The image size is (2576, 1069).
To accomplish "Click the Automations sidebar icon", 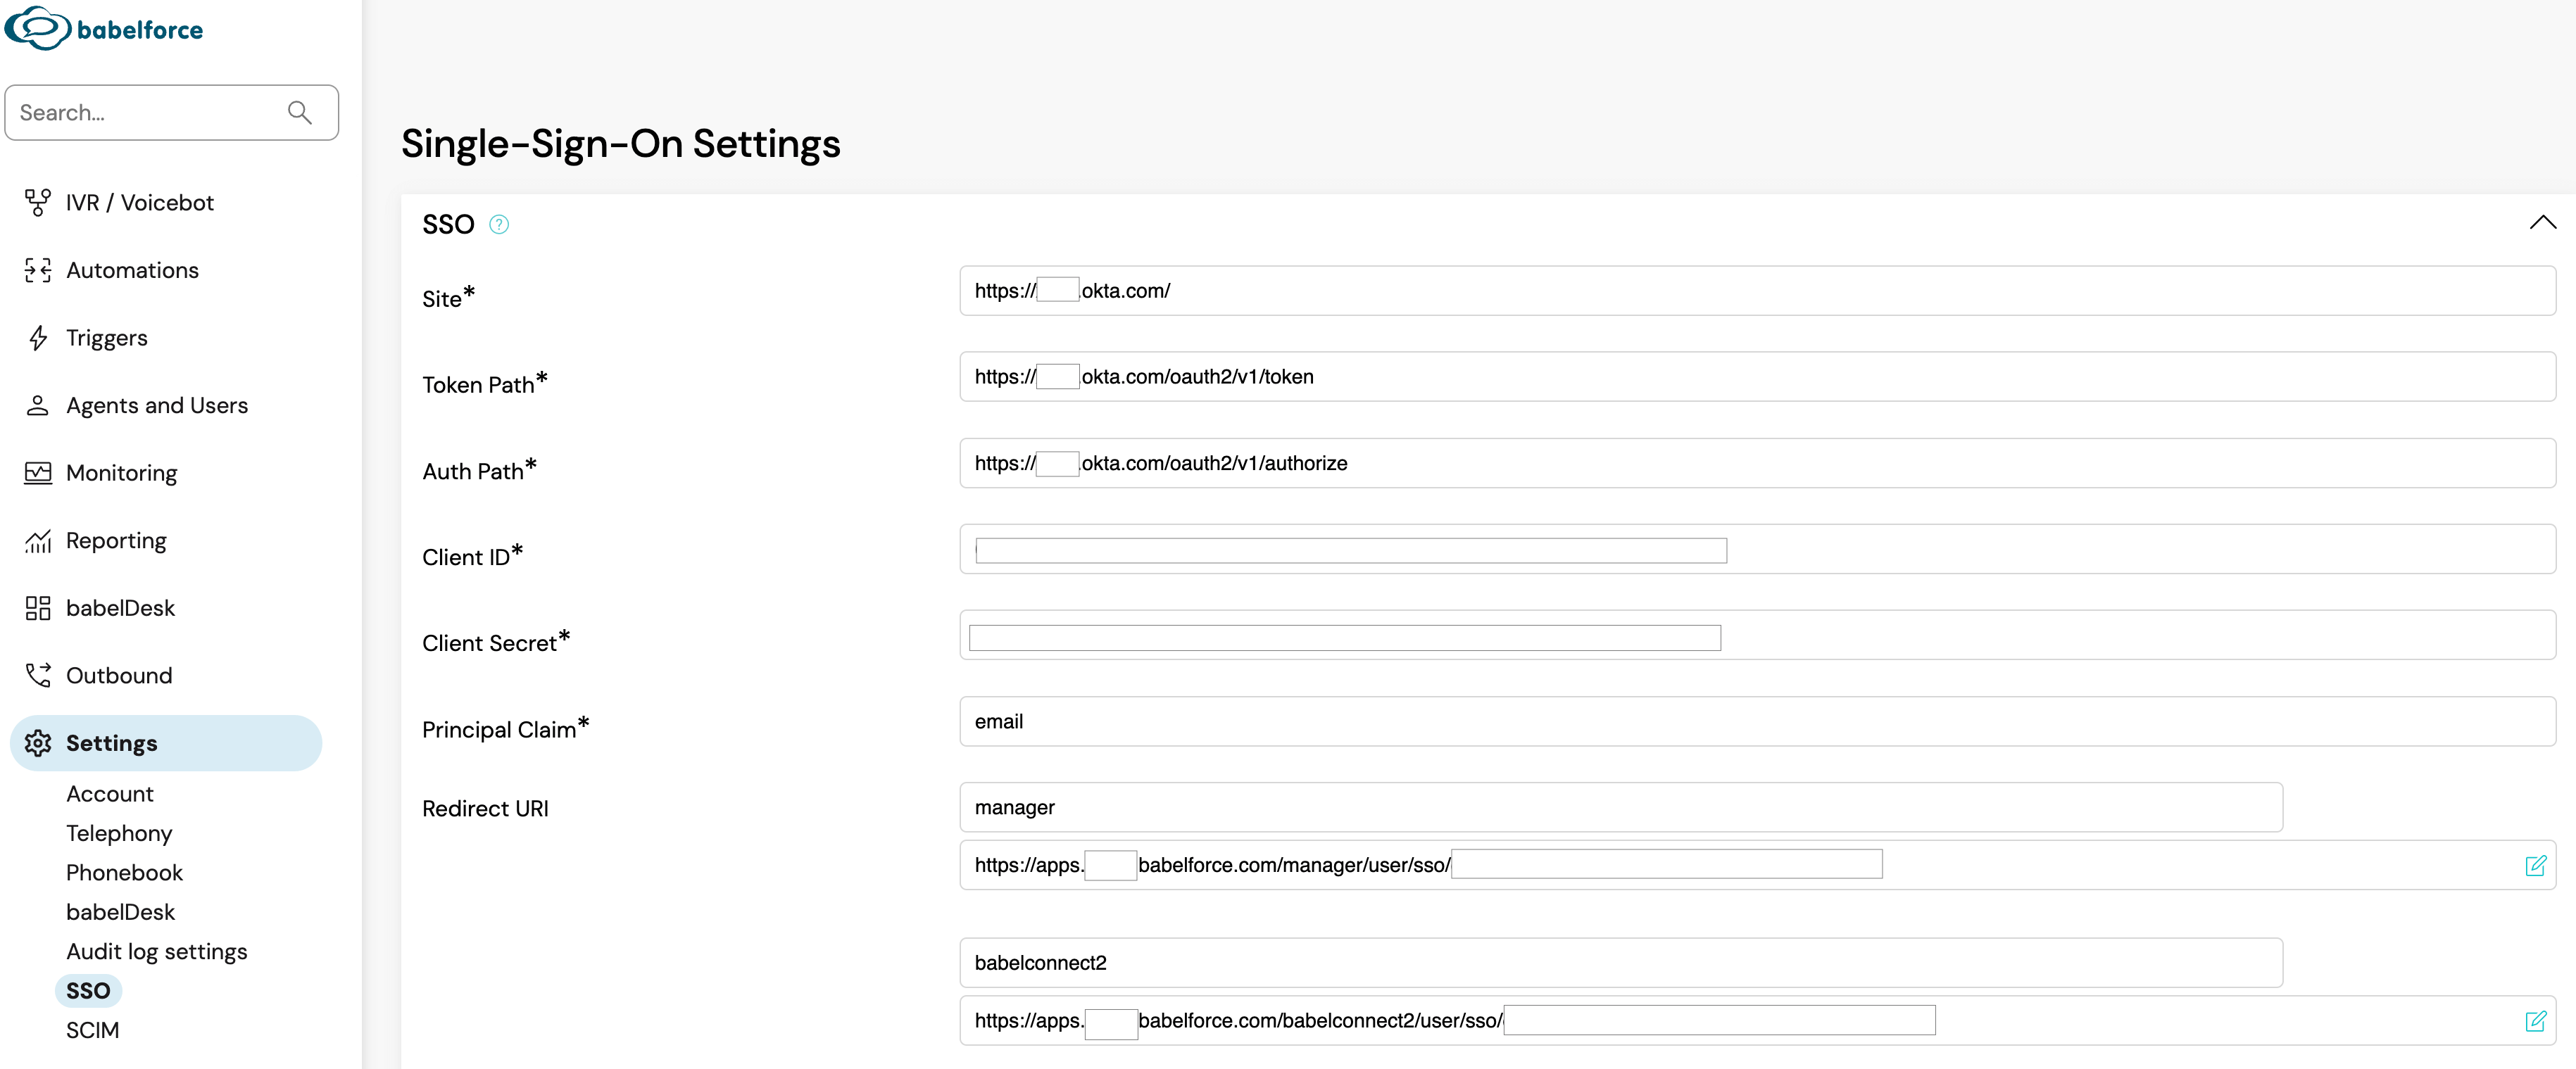I will pyautogui.click(x=38, y=270).
